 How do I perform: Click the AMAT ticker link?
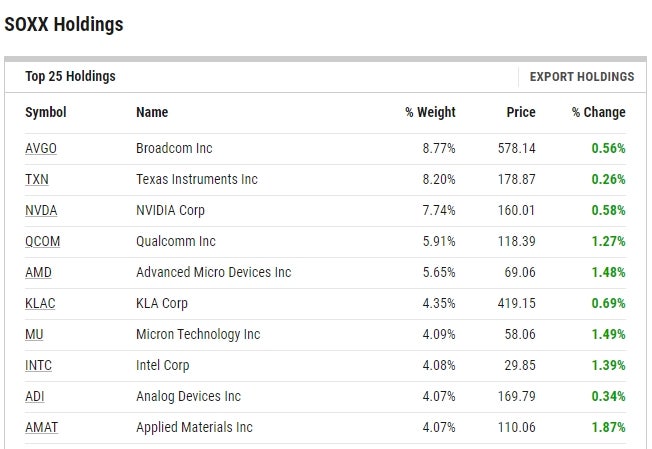click(x=41, y=427)
